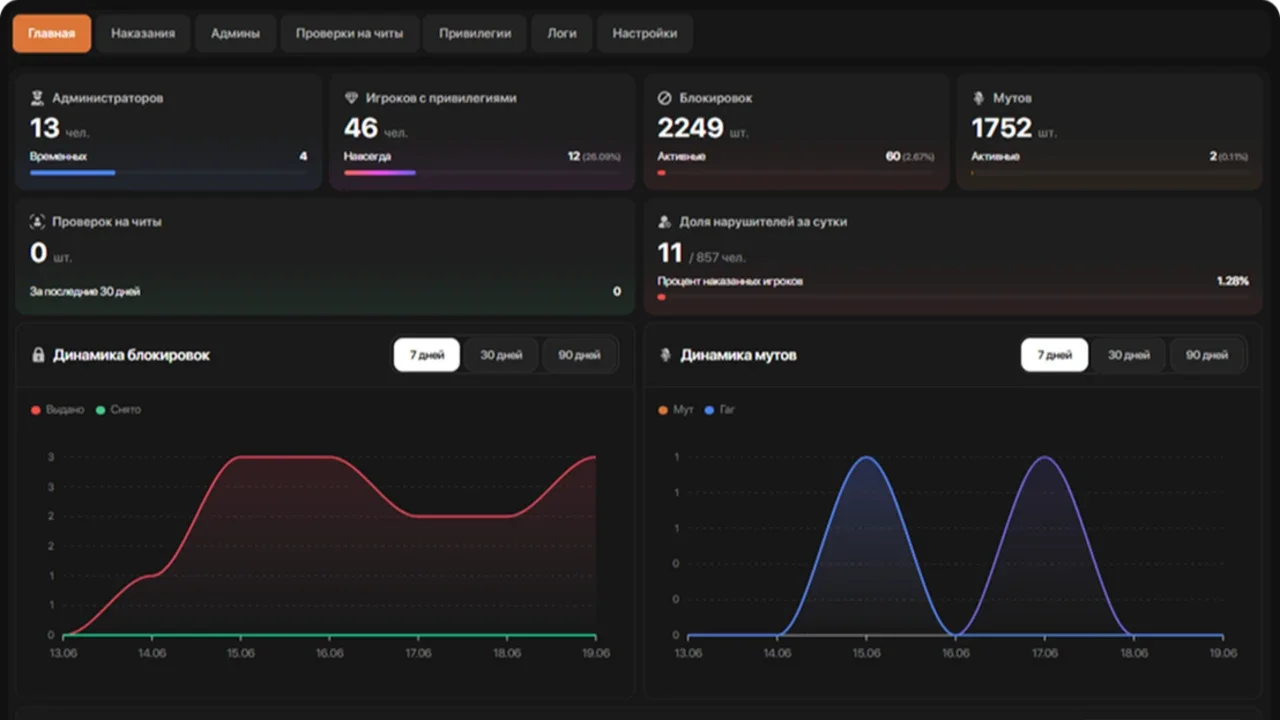Click the ban icon beside Блокировок
This screenshot has width=1280, height=720.
pyautogui.click(x=664, y=98)
